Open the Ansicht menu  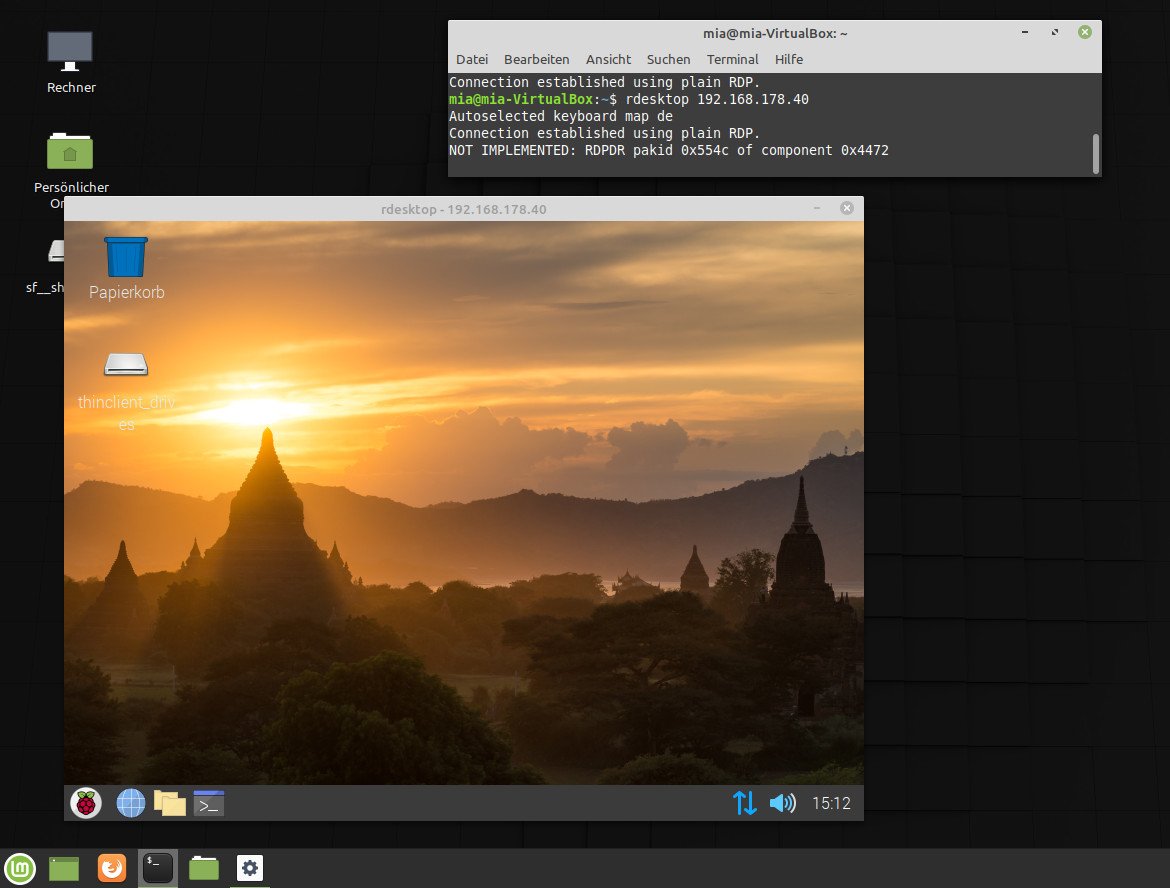(x=608, y=59)
